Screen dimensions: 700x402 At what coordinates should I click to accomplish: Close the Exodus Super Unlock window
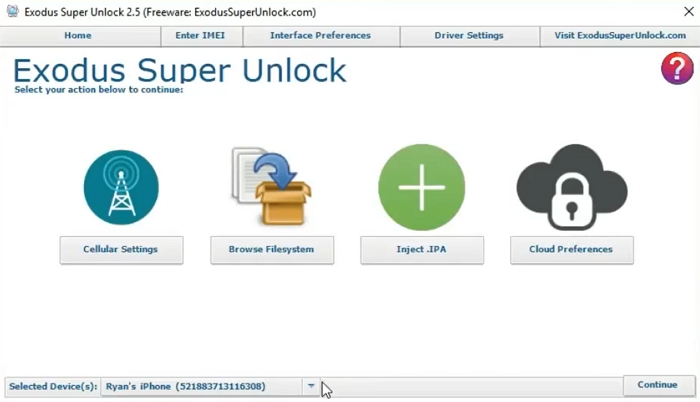tap(689, 12)
